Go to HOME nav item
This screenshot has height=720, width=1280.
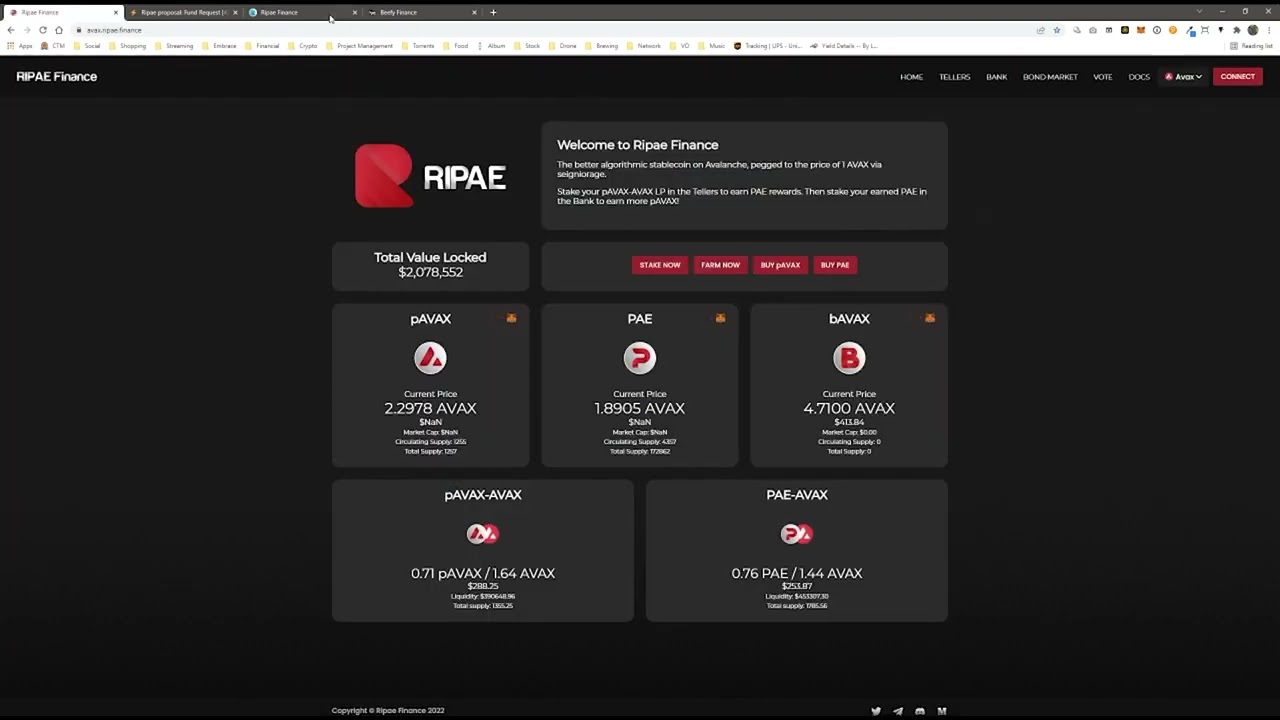tap(911, 77)
